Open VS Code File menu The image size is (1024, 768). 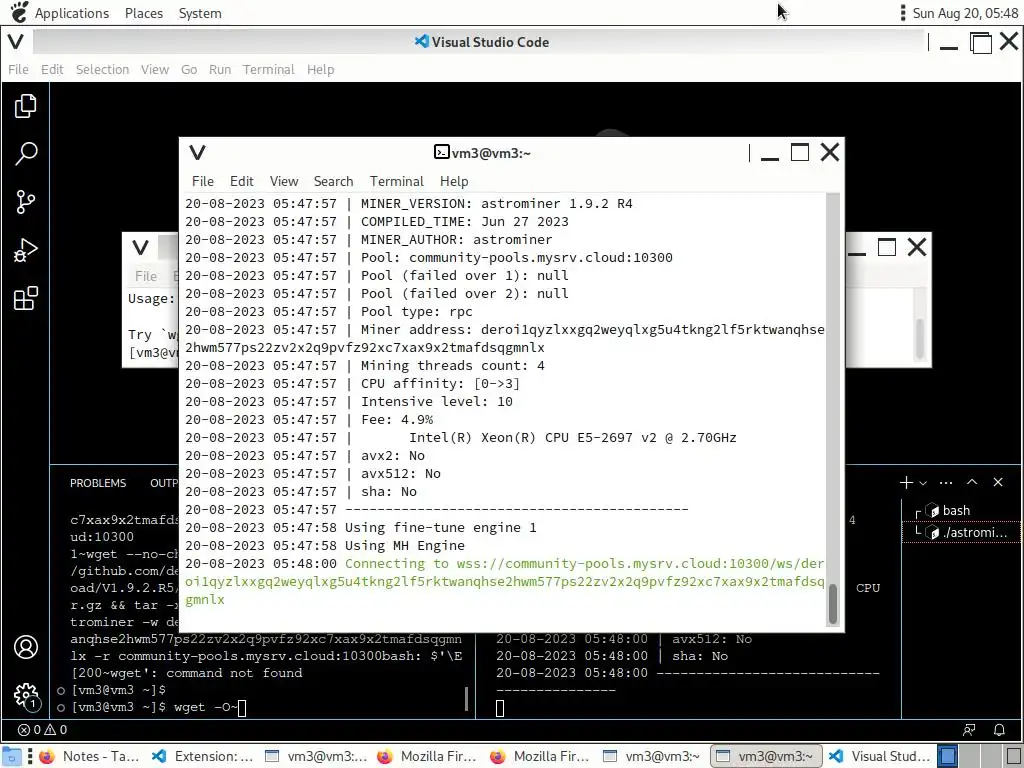(x=18, y=69)
